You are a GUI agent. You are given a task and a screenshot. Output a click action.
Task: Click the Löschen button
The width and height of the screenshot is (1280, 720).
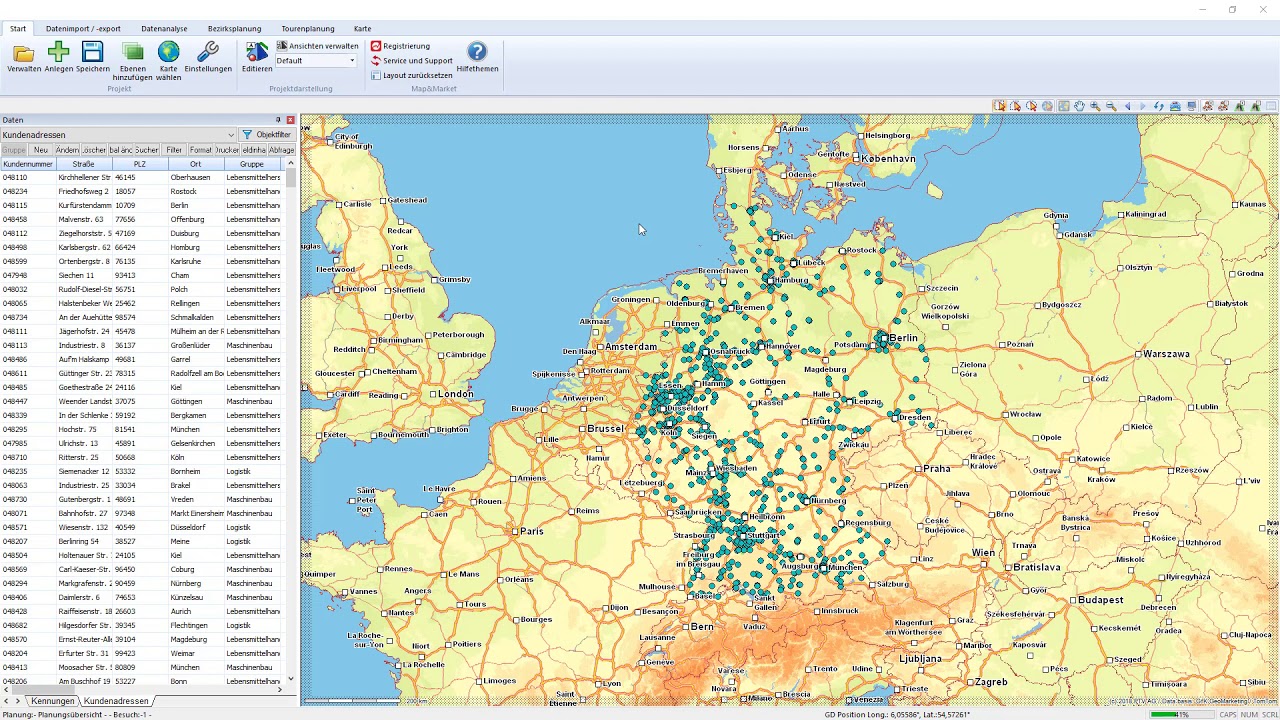pyautogui.click(x=94, y=150)
